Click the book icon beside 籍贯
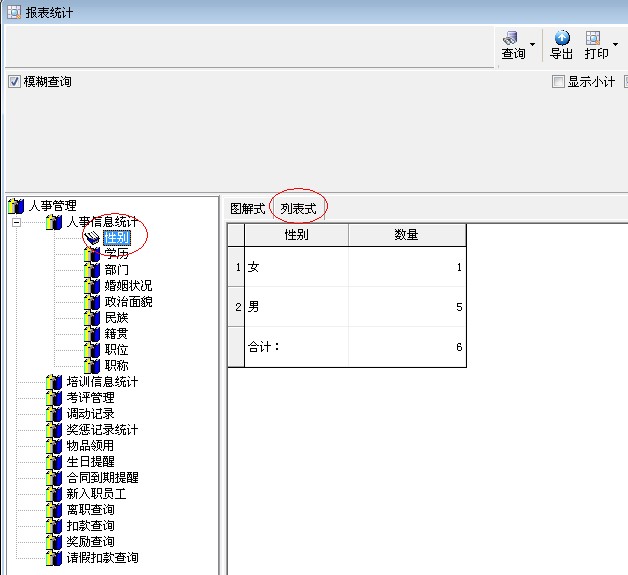The image size is (628, 575). (92, 334)
